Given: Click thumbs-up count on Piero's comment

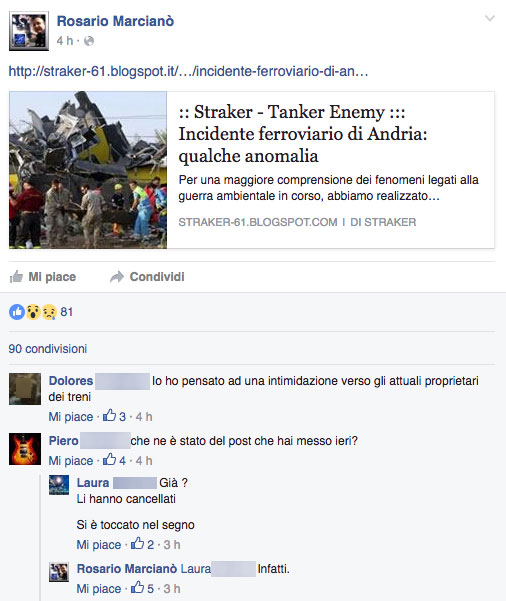Looking at the screenshot, I should tap(114, 460).
